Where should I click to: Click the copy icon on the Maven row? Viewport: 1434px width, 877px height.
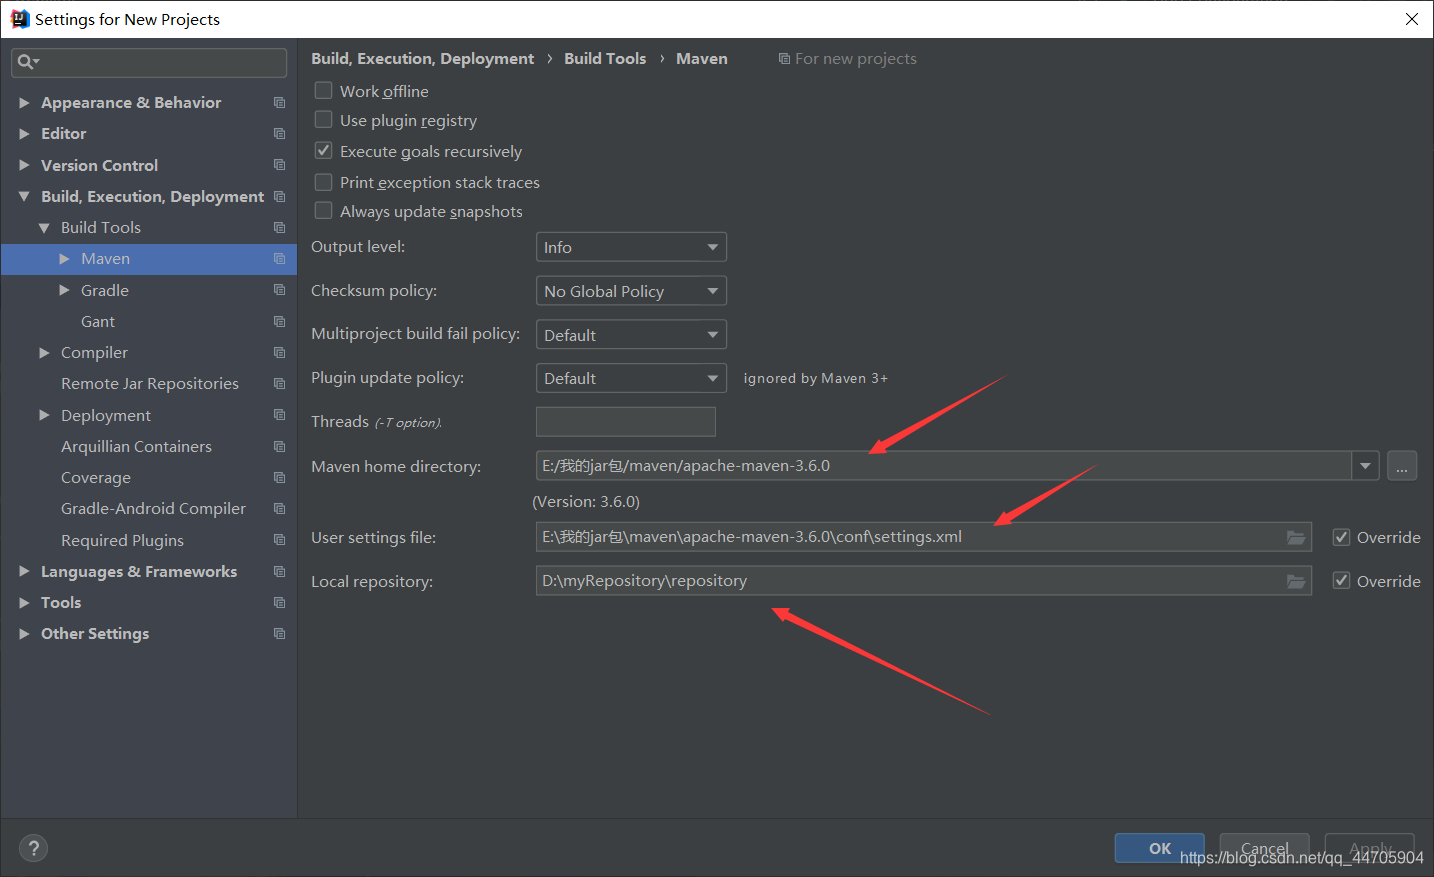coord(279,259)
